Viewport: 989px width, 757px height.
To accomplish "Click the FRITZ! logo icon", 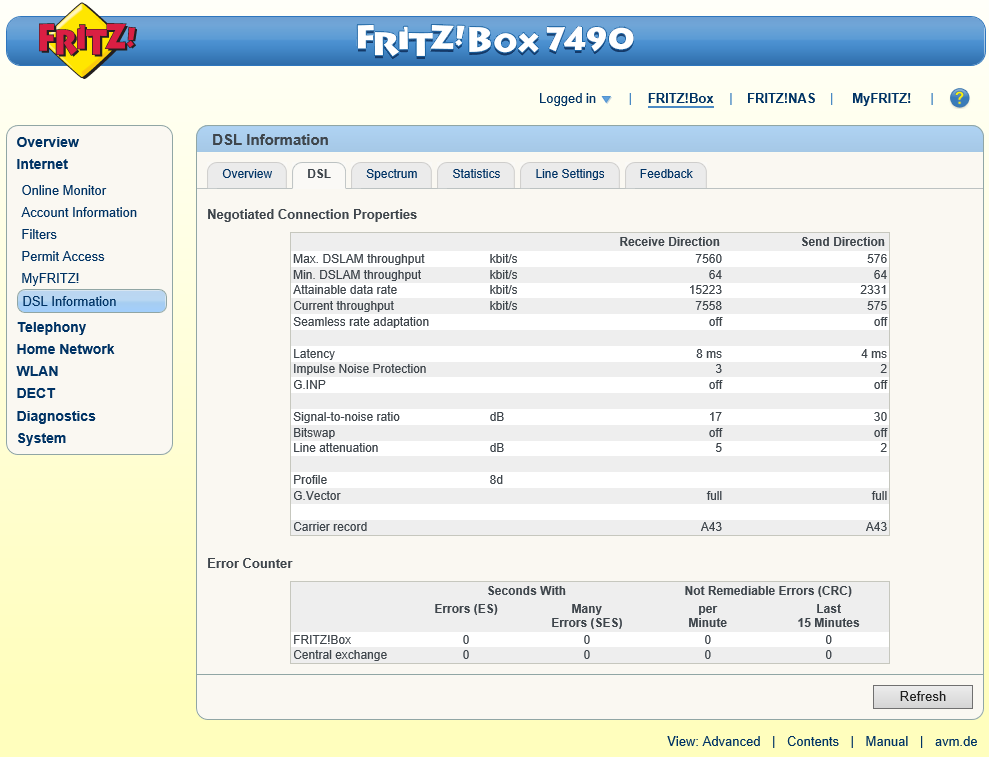I will [87, 40].
